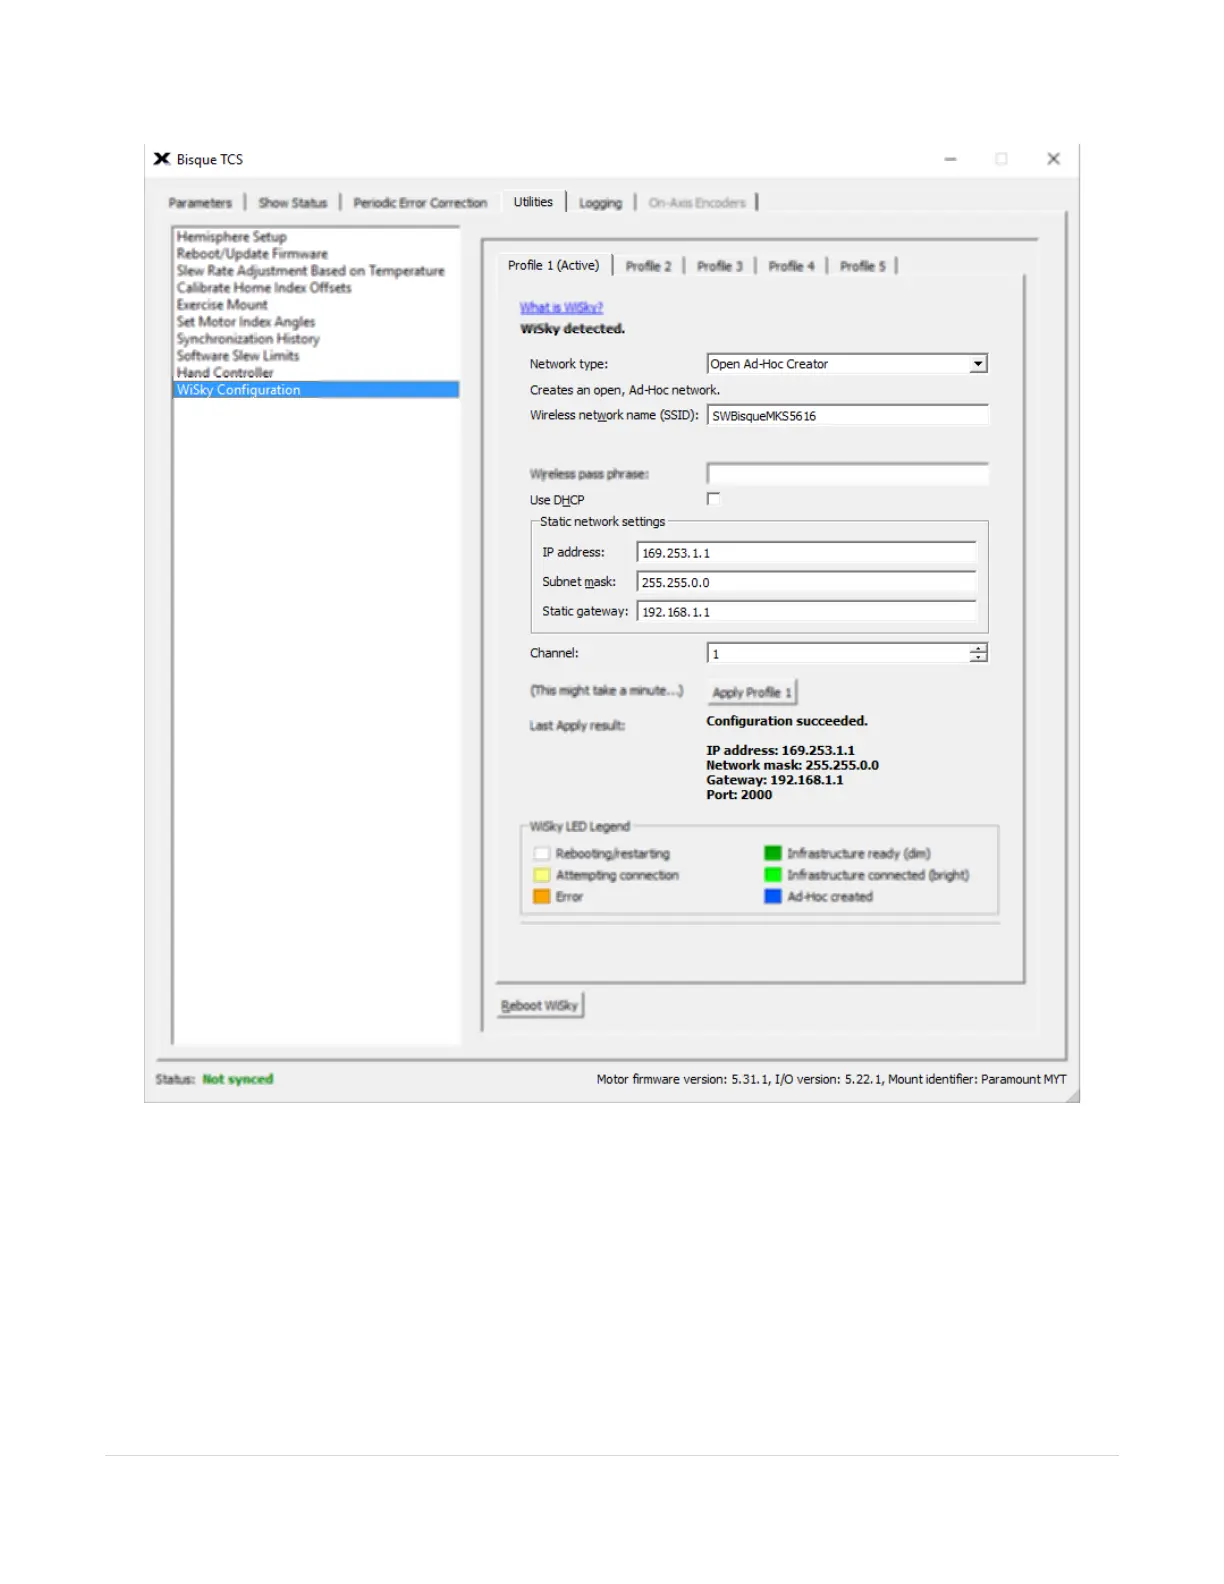The height and width of the screenshot is (1584, 1224).
Task: Click the Apply Profile 1 button
Action: pyautogui.click(x=752, y=692)
